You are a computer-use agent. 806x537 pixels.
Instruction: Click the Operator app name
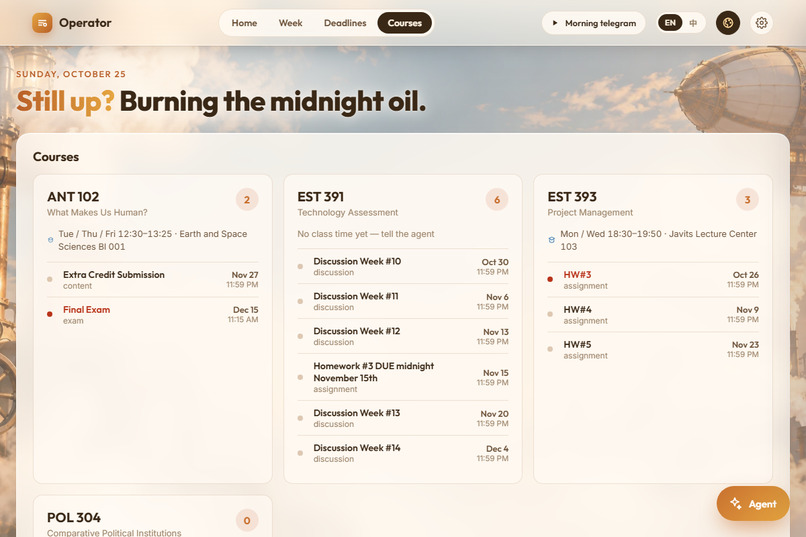pyautogui.click(x=85, y=23)
